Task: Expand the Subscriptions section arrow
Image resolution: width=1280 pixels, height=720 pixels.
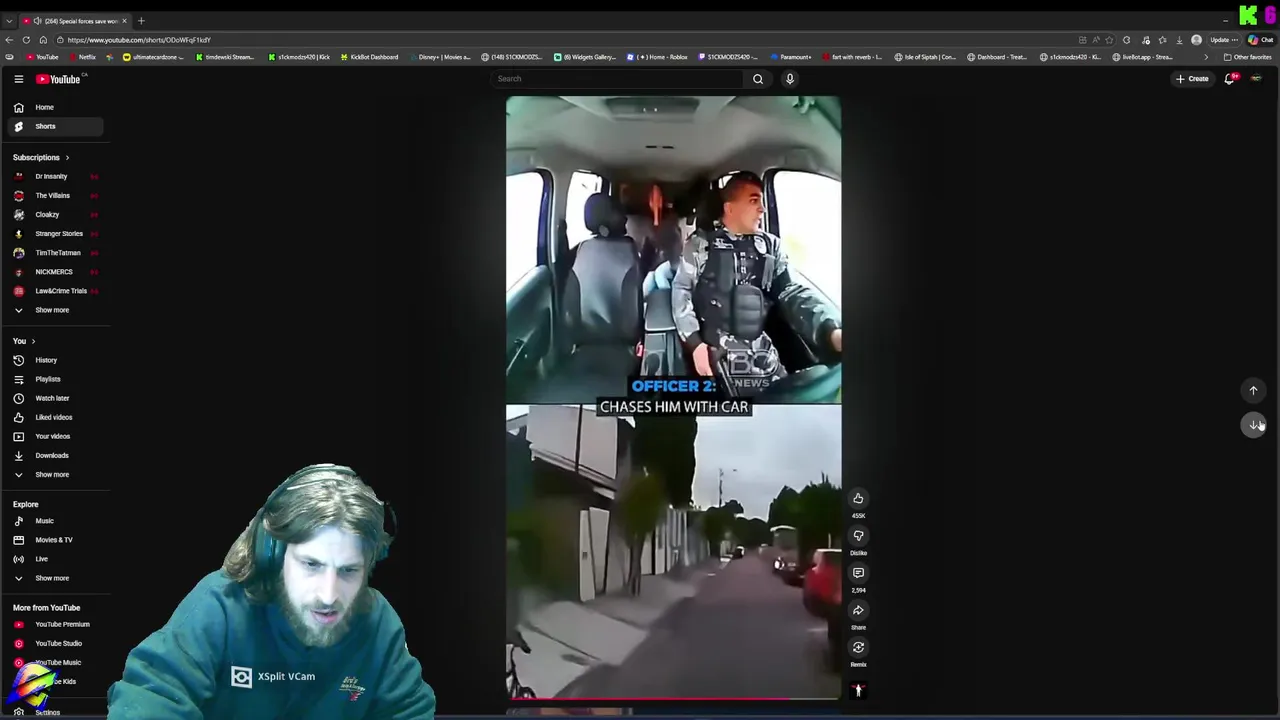Action: tap(67, 157)
